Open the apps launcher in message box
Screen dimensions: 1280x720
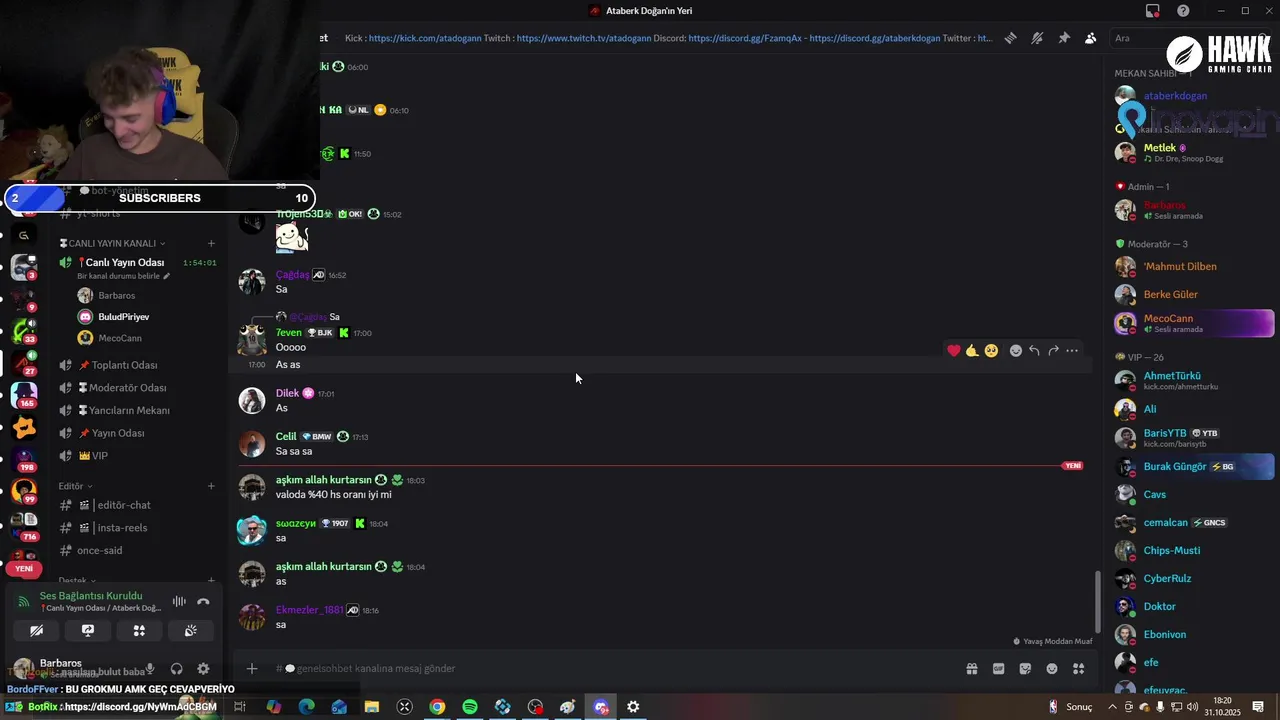click(1079, 669)
